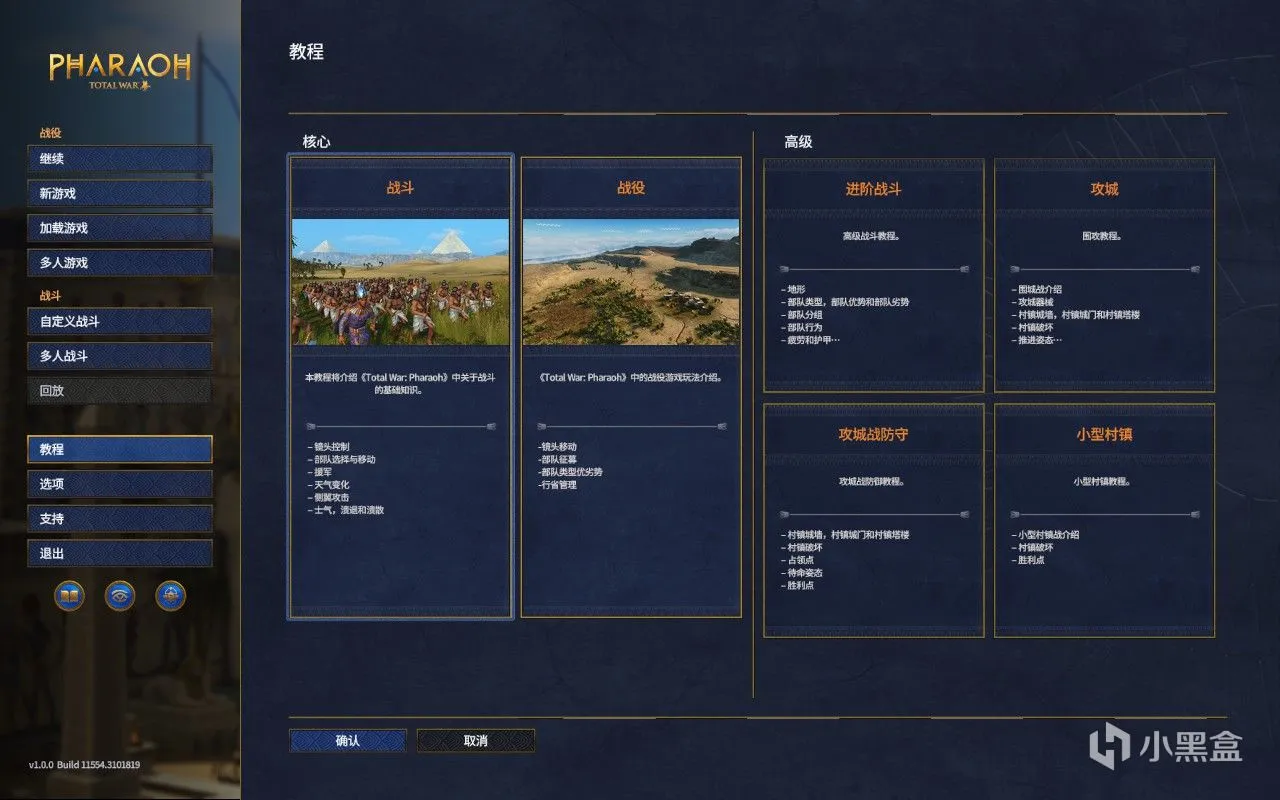Click the 高级 section heading
Viewport: 1280px width, 800px height.
(798, 142)
